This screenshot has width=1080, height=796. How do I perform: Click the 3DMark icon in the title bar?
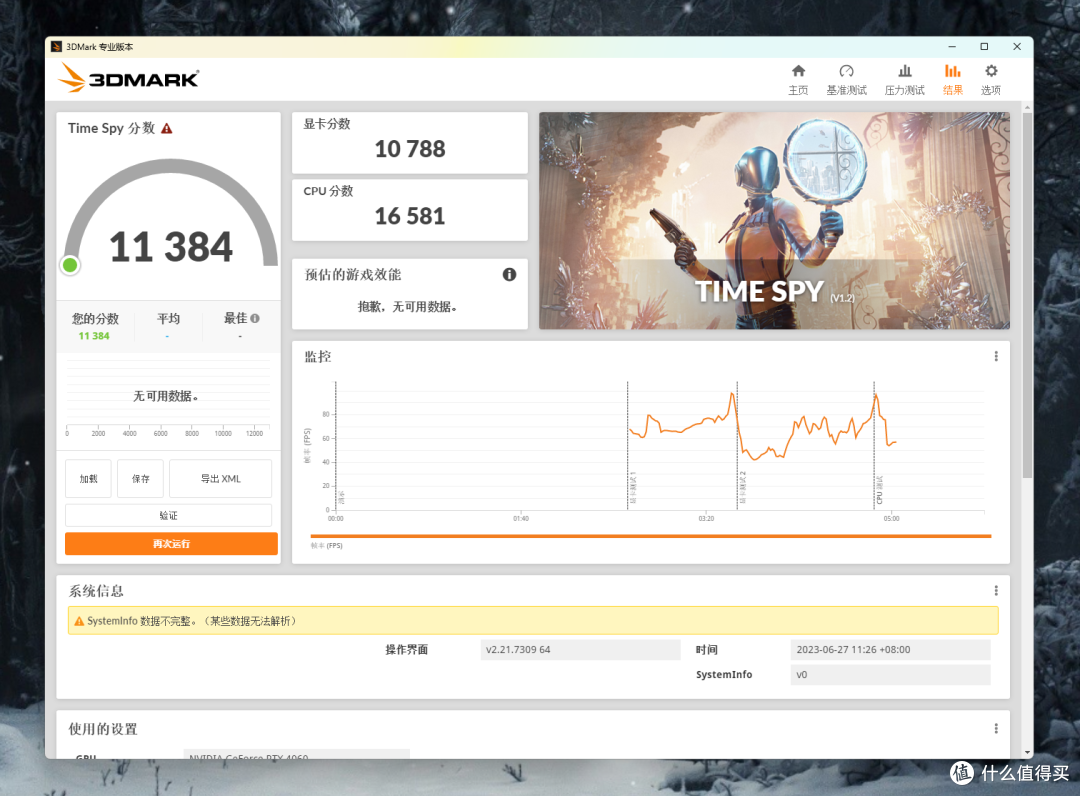pos(56,47)
